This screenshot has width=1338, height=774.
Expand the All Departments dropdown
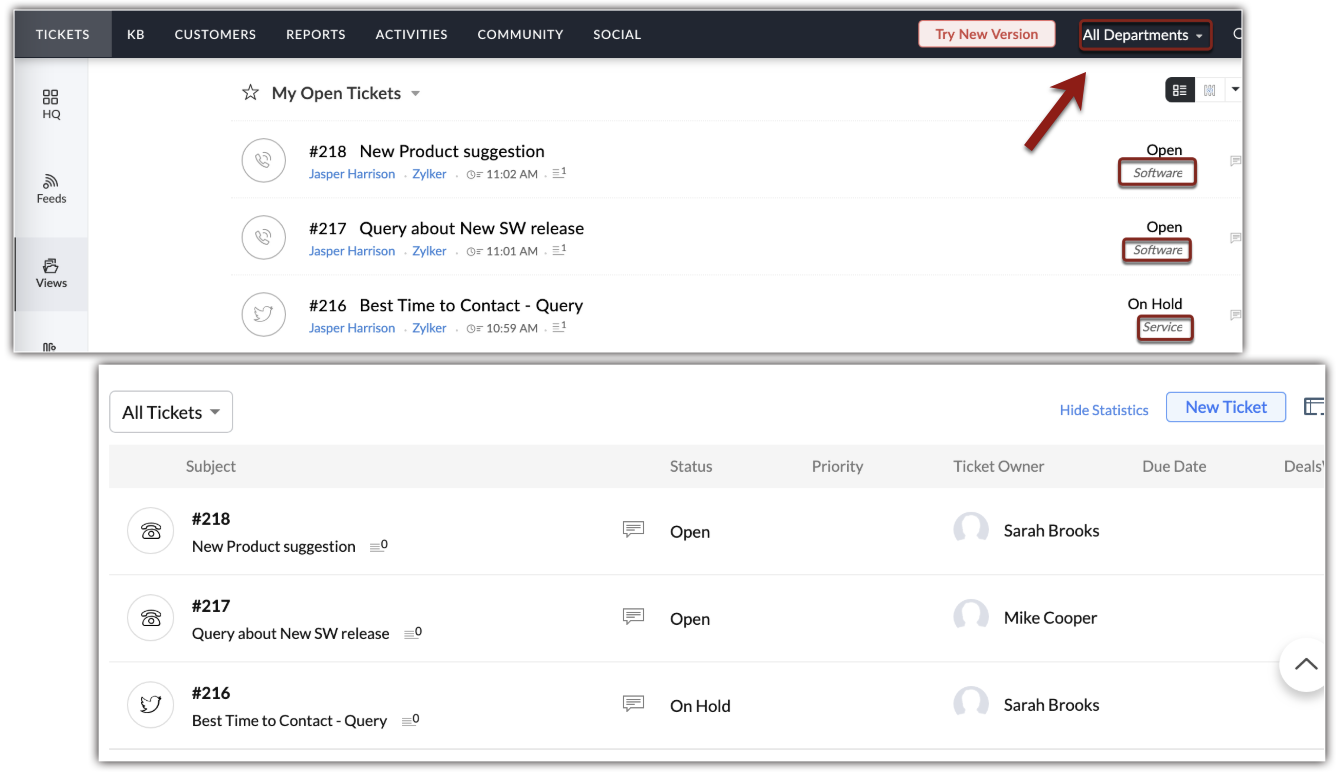point(1145,35)
